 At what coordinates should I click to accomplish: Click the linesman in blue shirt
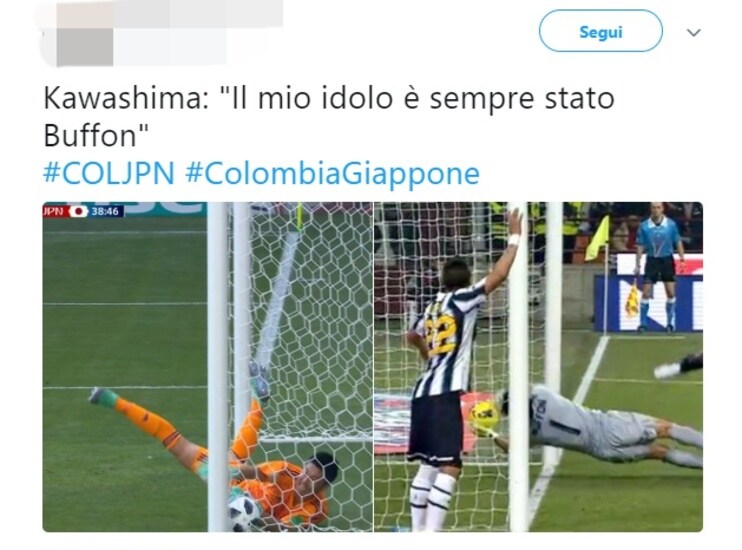coord(659,266)
